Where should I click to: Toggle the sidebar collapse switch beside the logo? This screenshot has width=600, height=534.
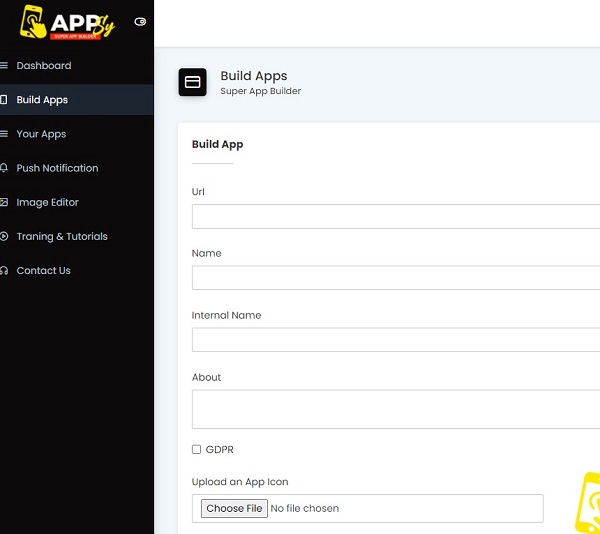coord(140,21)
